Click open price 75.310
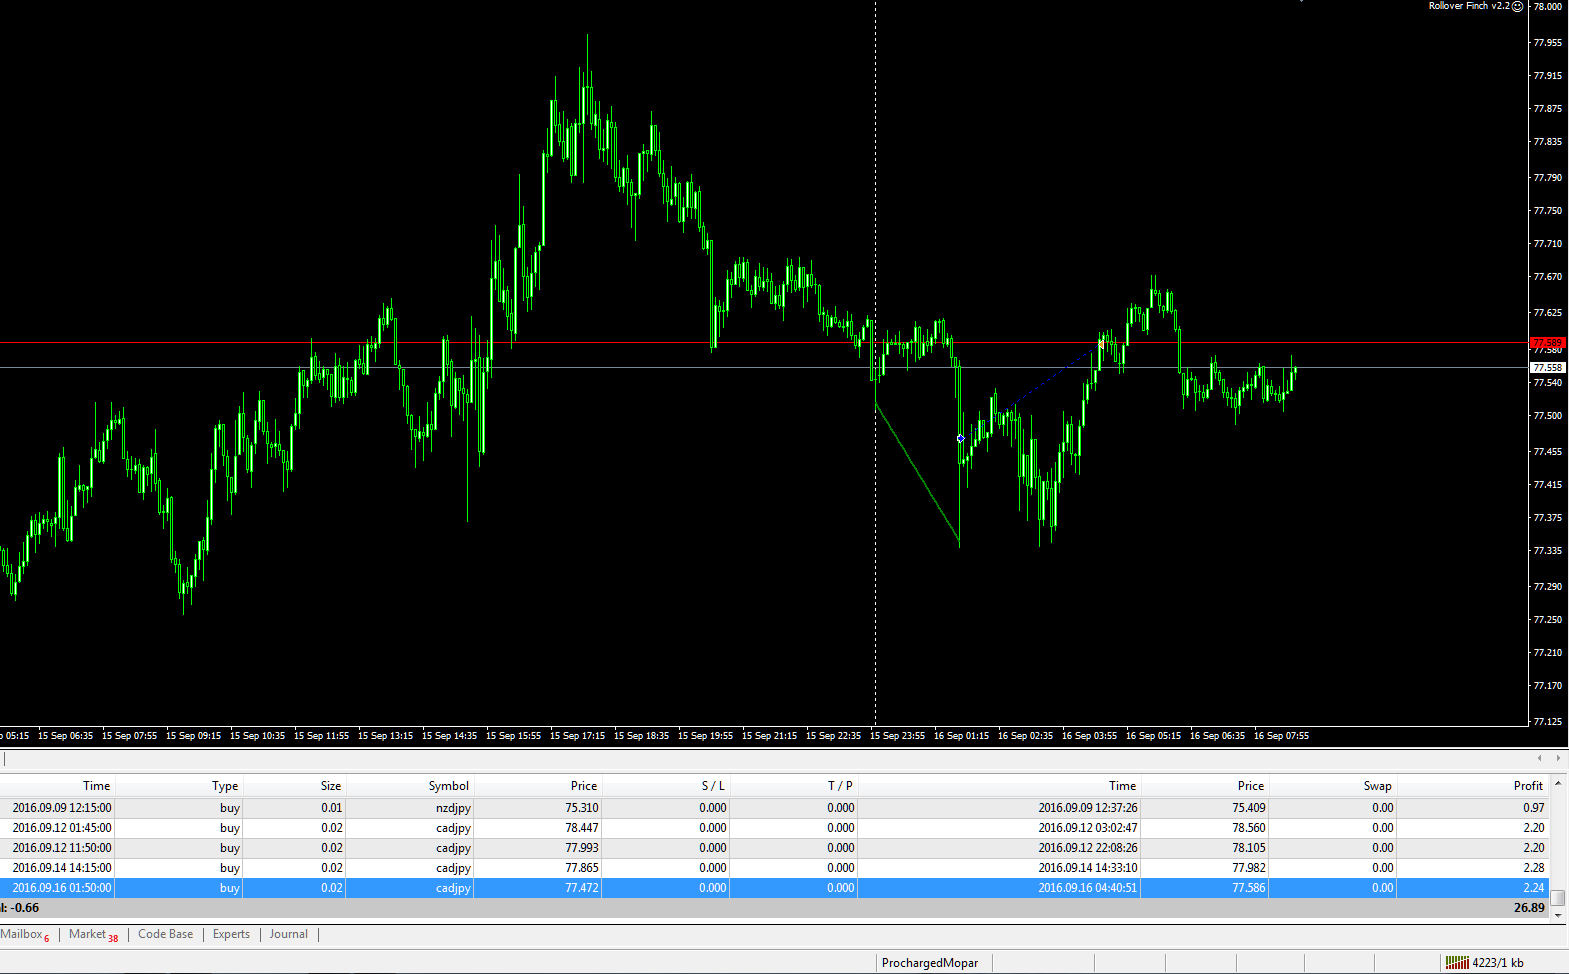This screenshot has width=1569, height=974. (582, 808)
